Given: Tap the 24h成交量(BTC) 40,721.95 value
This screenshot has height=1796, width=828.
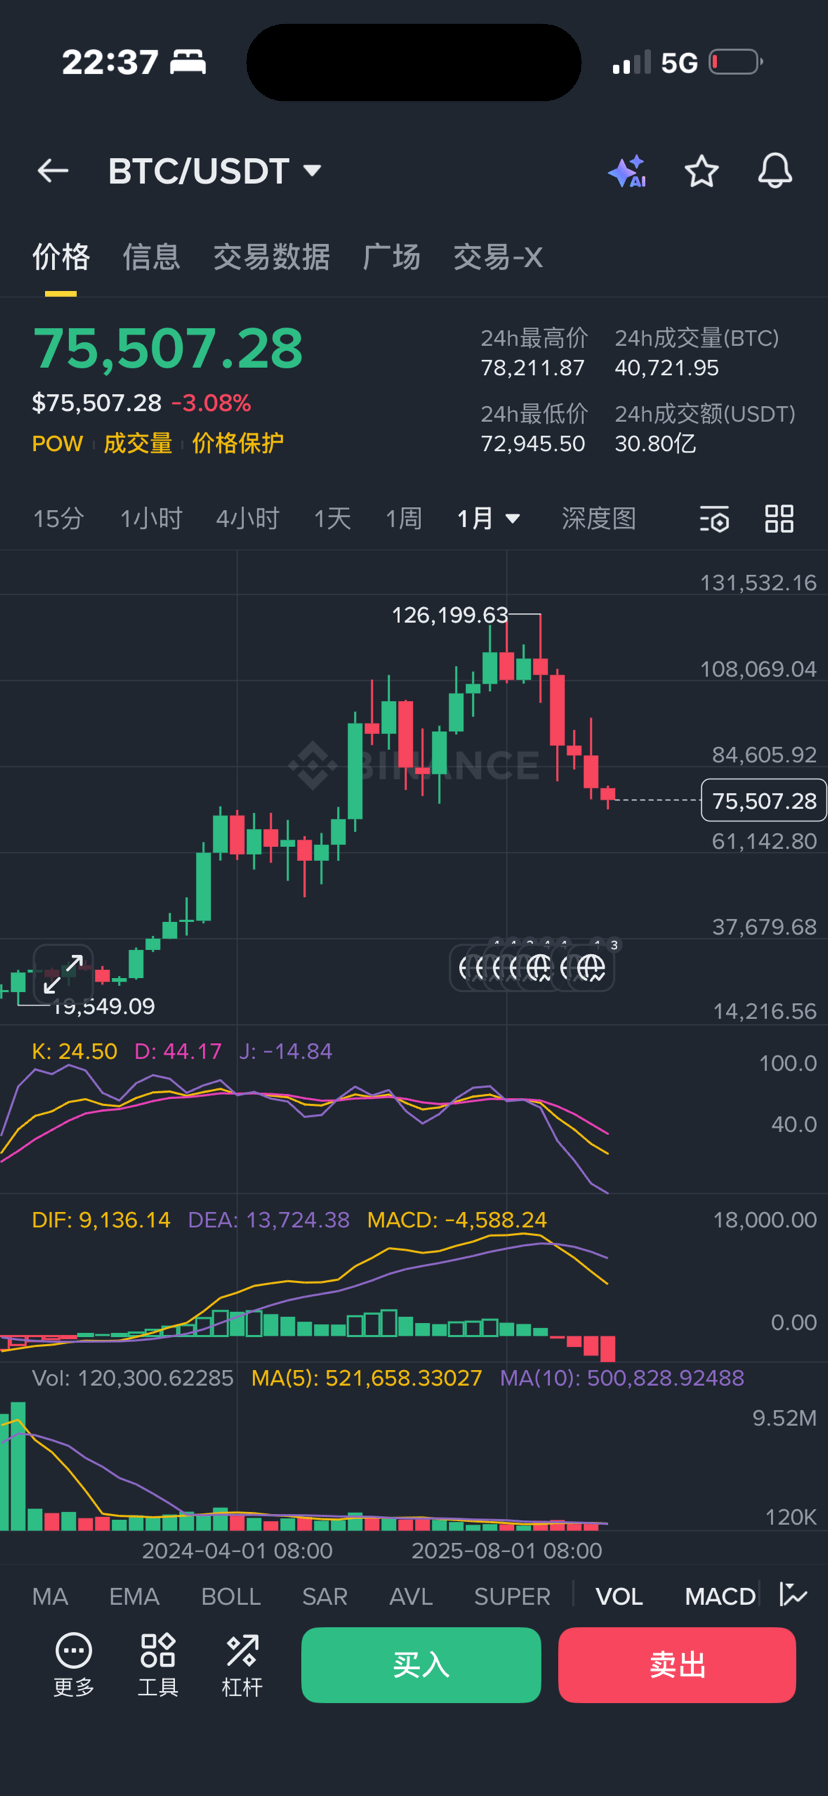Looking at the screenshot, I should 667,369.
